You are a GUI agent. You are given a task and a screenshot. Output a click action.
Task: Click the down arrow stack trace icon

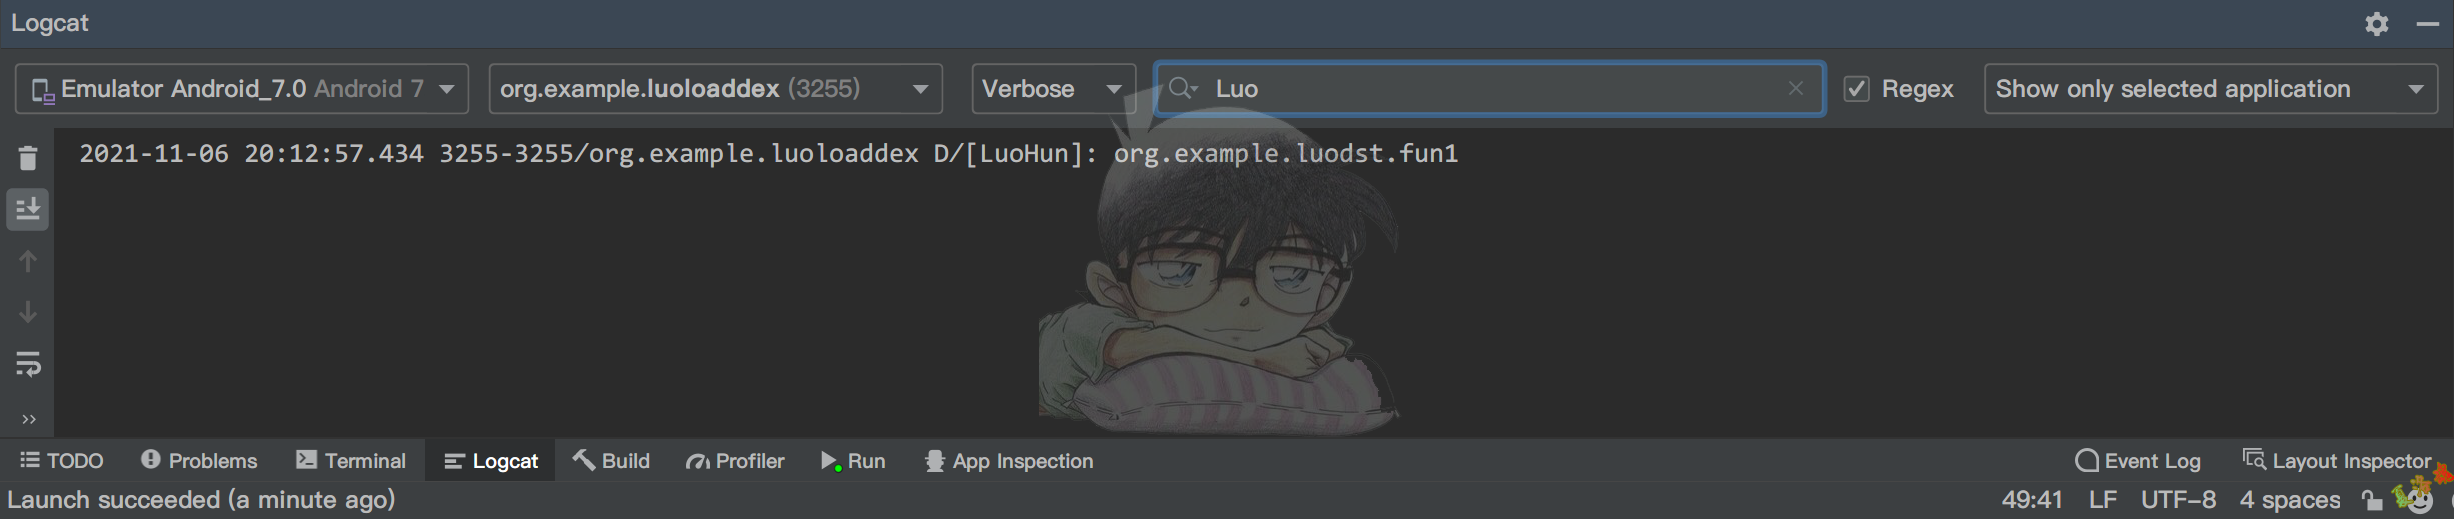[28, 313]
